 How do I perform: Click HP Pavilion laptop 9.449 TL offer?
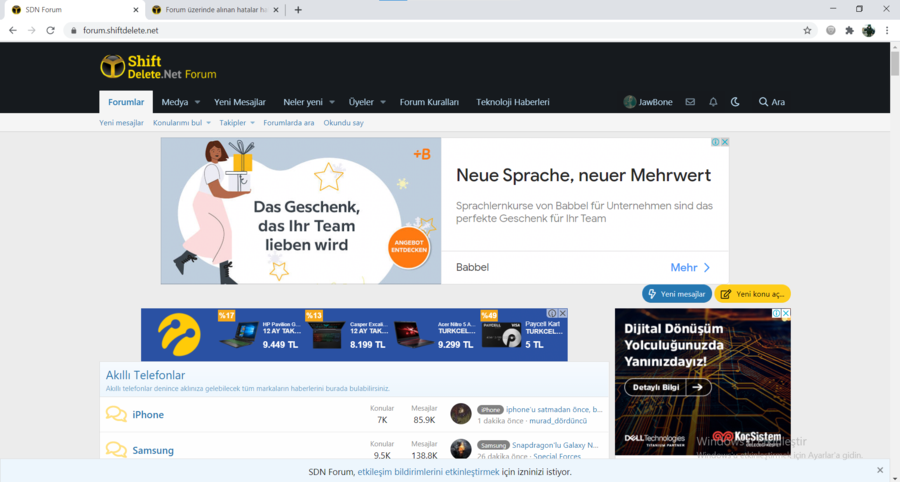pyautogui.click(x=261, y=335)
